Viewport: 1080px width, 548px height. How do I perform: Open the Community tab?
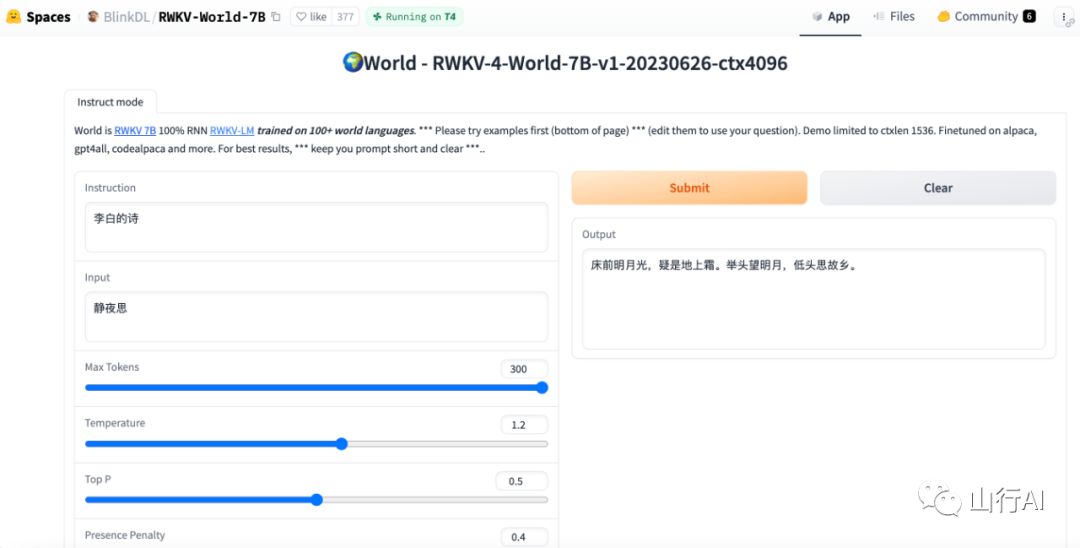pos(986,17)
